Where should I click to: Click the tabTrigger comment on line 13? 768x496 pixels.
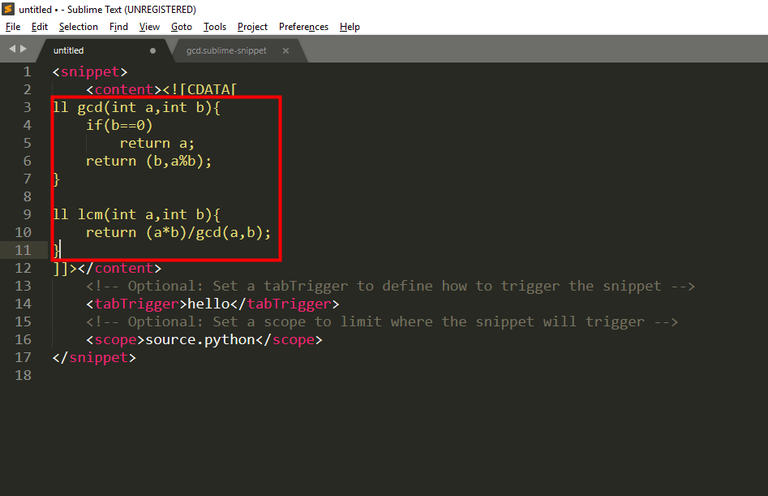point(390,286)
